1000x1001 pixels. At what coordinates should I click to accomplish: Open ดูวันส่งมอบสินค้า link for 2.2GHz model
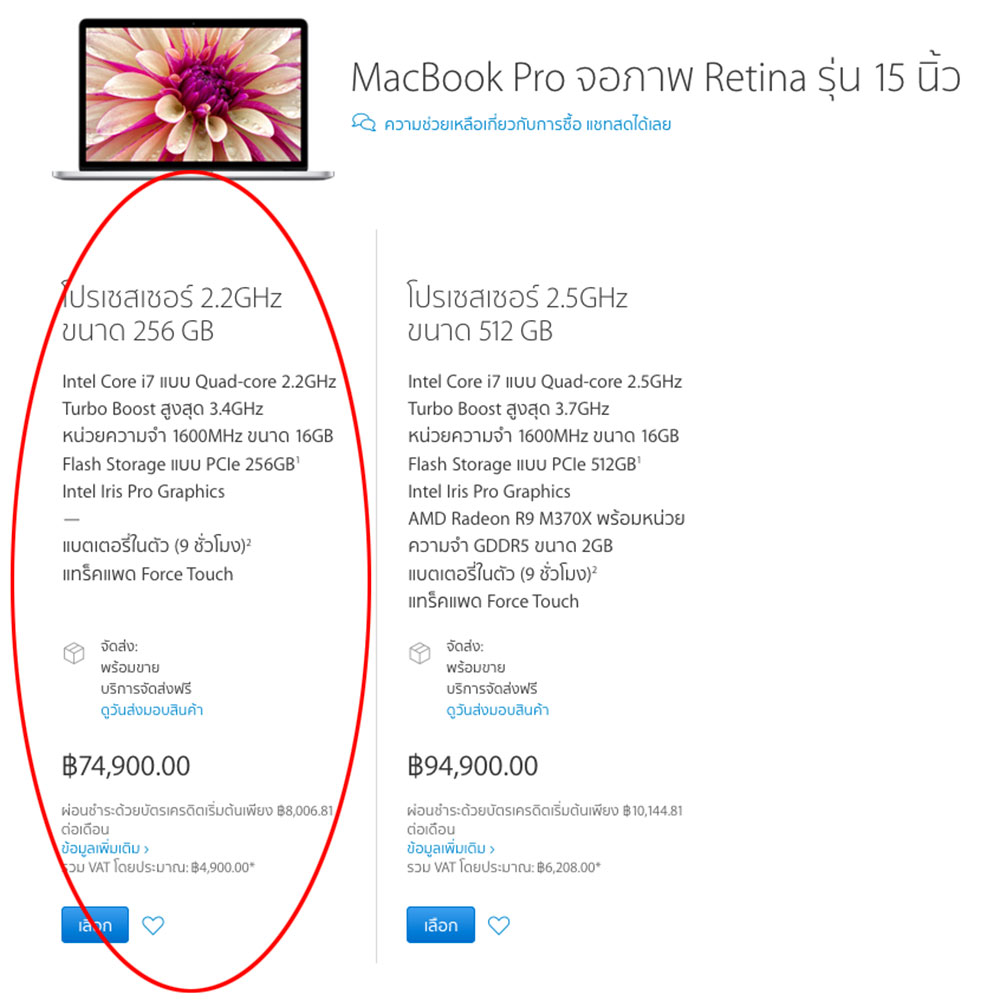151,710
